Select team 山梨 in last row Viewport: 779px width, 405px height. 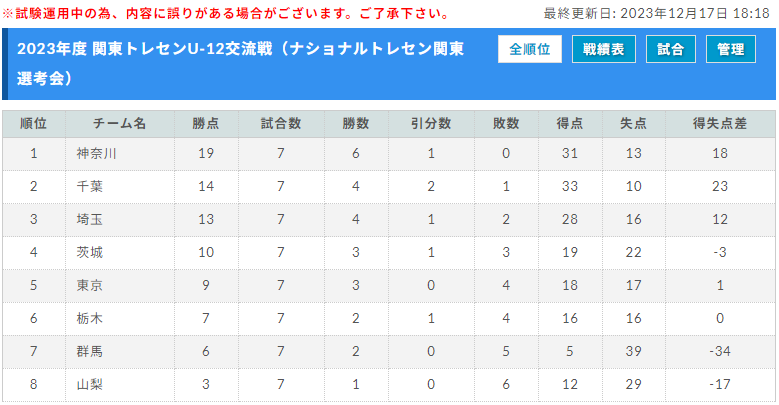[89, 384]
